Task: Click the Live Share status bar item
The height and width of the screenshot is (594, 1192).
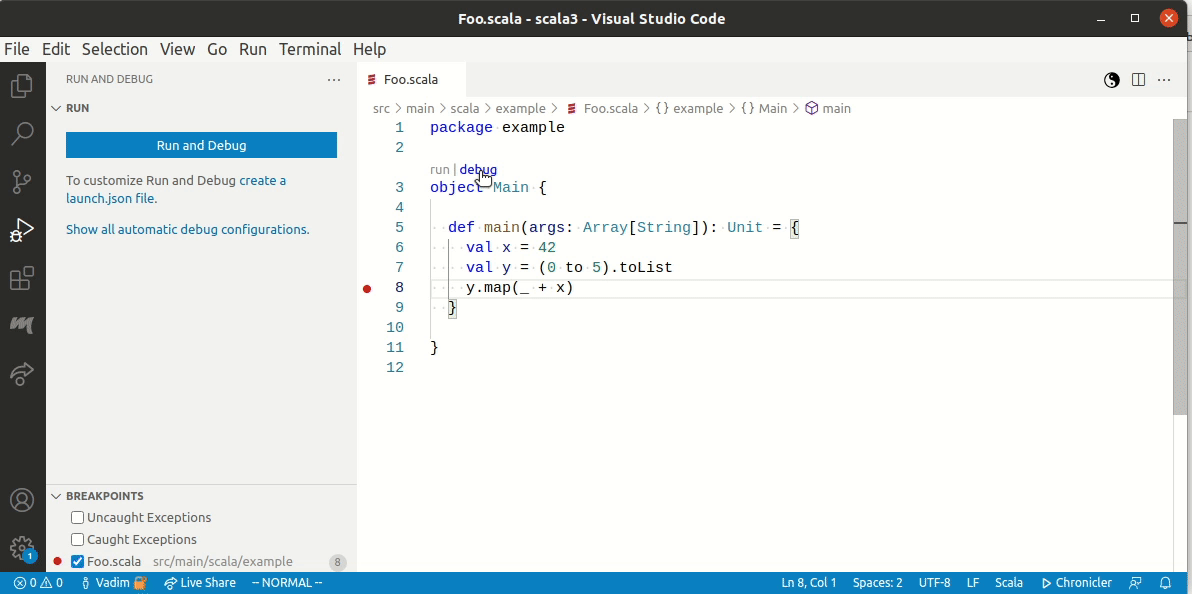Action: (200, 583)
